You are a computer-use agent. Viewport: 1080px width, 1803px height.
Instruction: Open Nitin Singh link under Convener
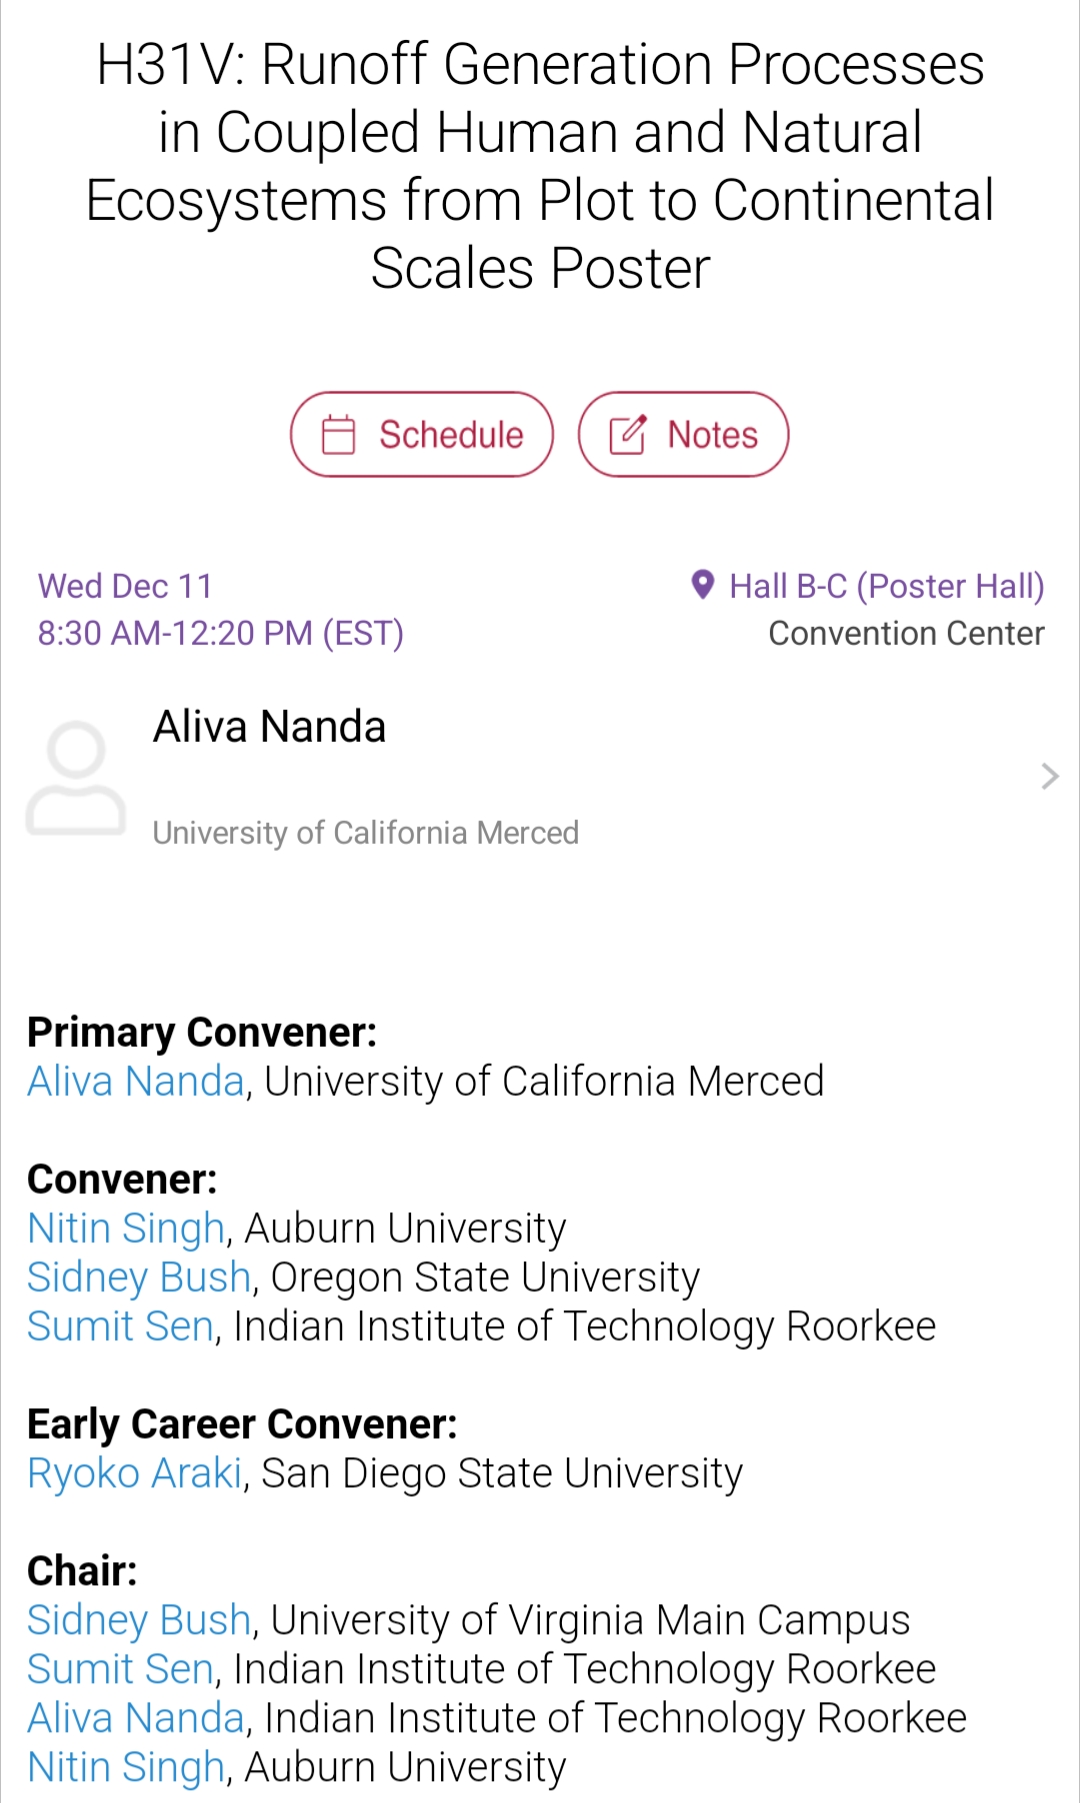coord(126,1228)
